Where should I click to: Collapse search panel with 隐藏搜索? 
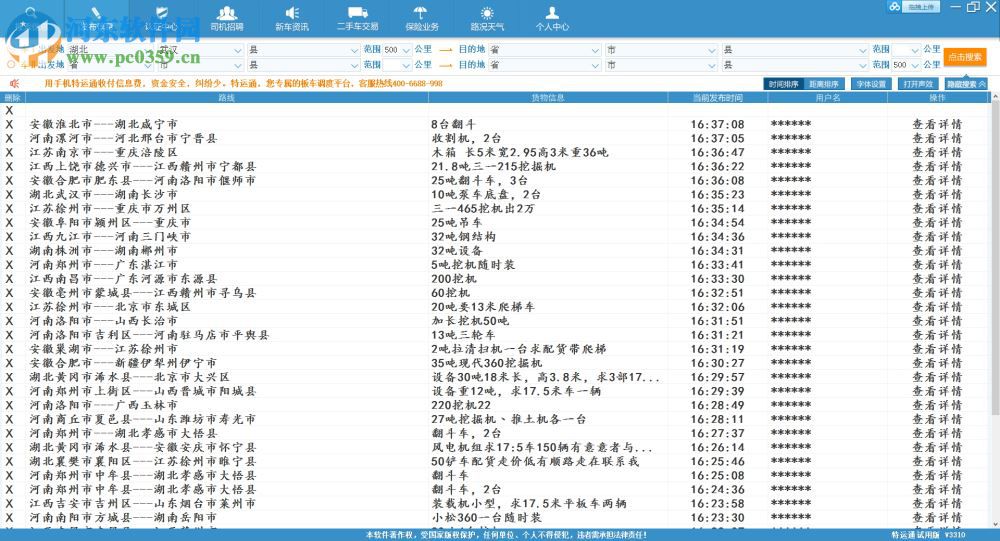pyautogui.click(x=966, y=84)
